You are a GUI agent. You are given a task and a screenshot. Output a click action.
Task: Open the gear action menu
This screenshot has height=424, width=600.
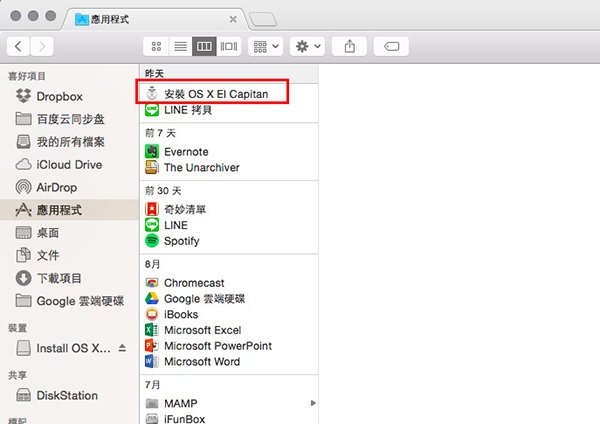308,46
